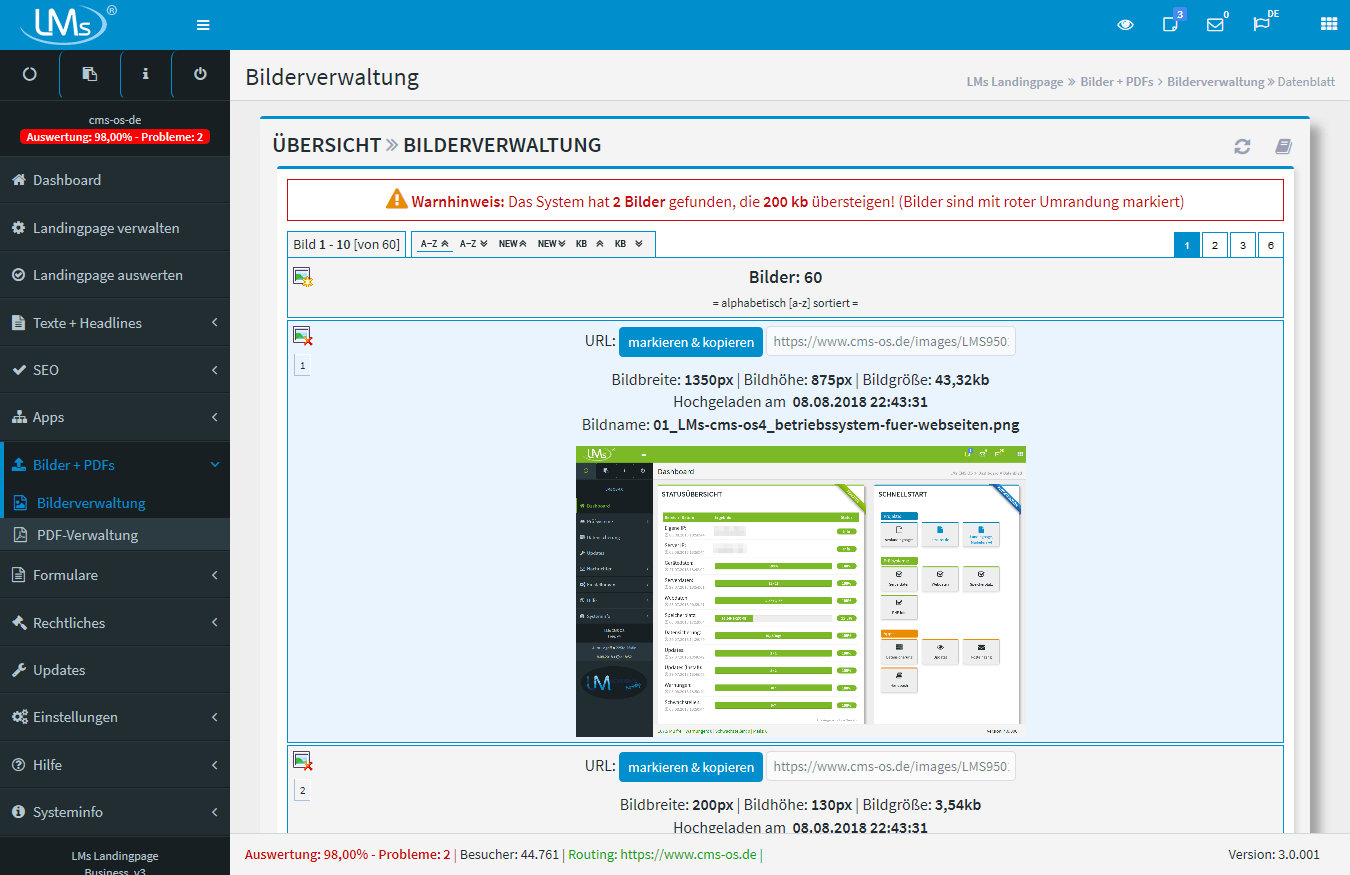Sort images A–Z descending
The height and width of the screenshot is (875, 1350).
point(473,244)
